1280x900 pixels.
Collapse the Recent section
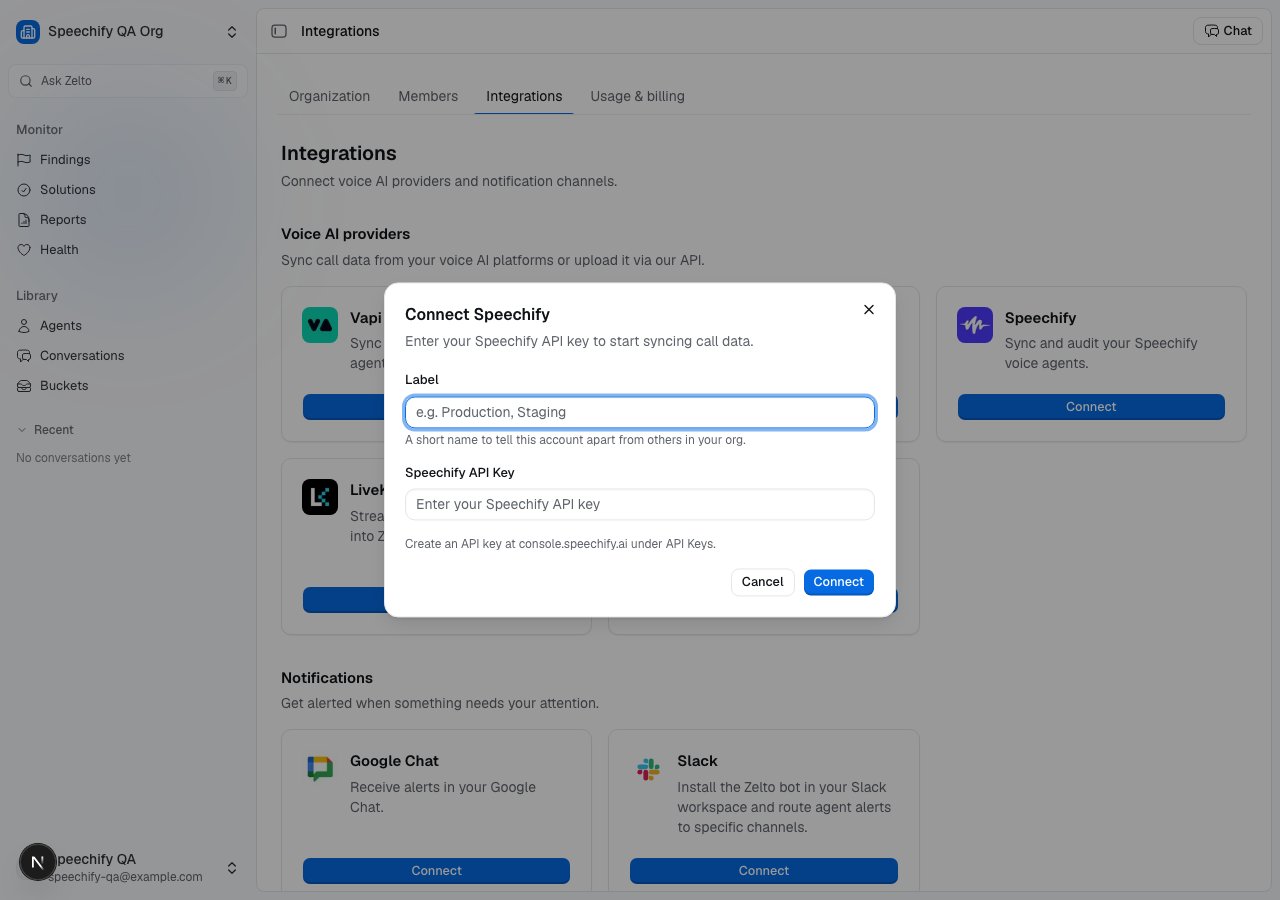coord(45,430)
